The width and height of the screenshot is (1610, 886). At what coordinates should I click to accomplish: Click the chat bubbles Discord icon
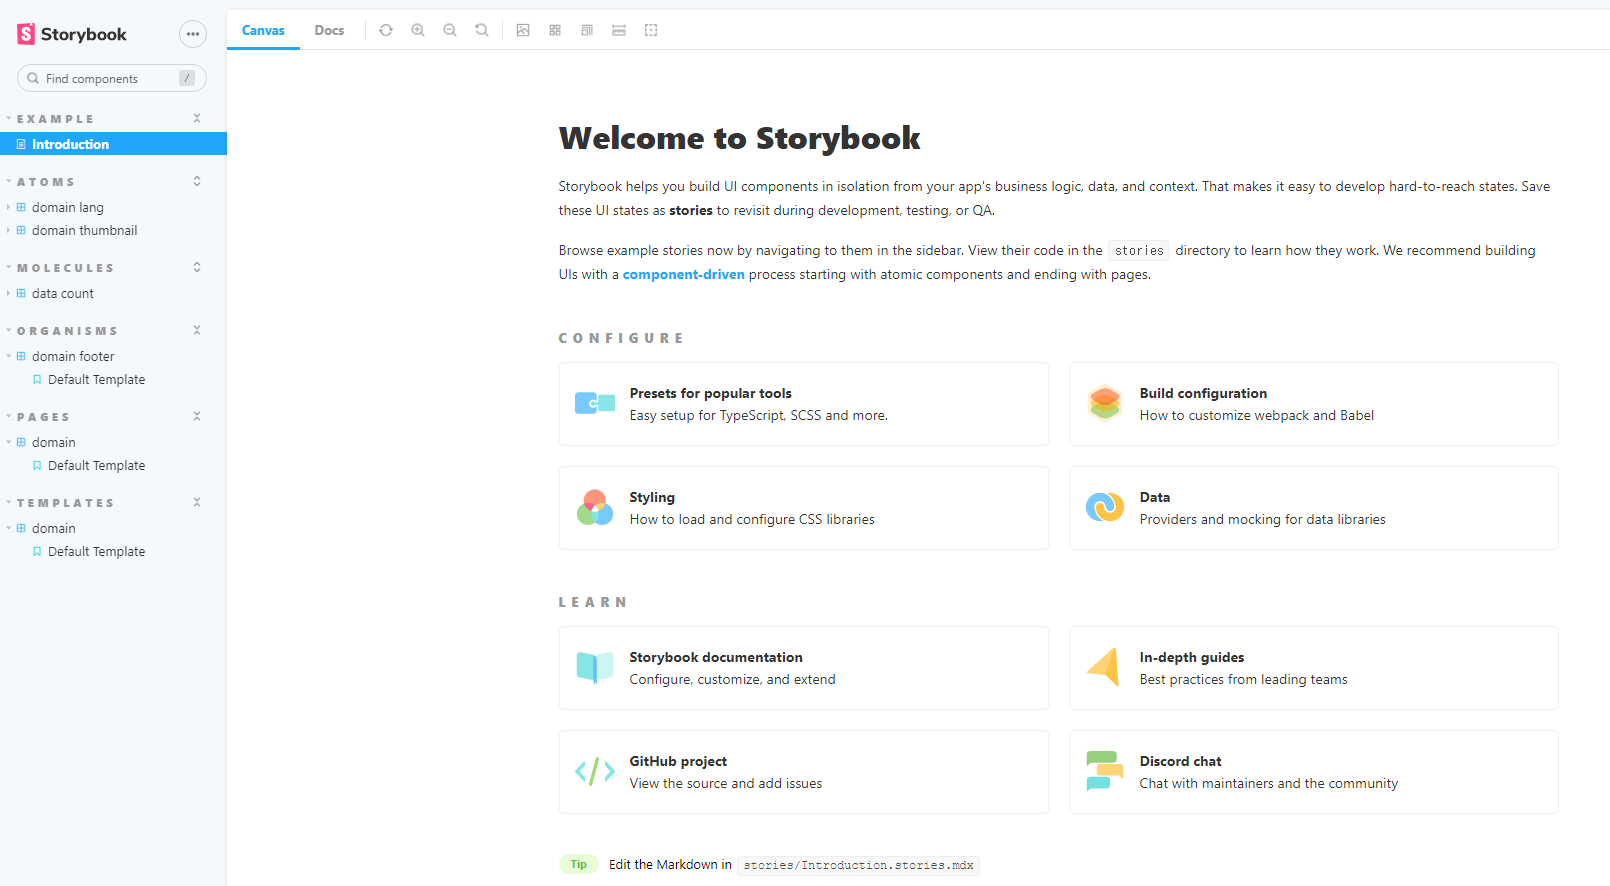click(1105, 771)
